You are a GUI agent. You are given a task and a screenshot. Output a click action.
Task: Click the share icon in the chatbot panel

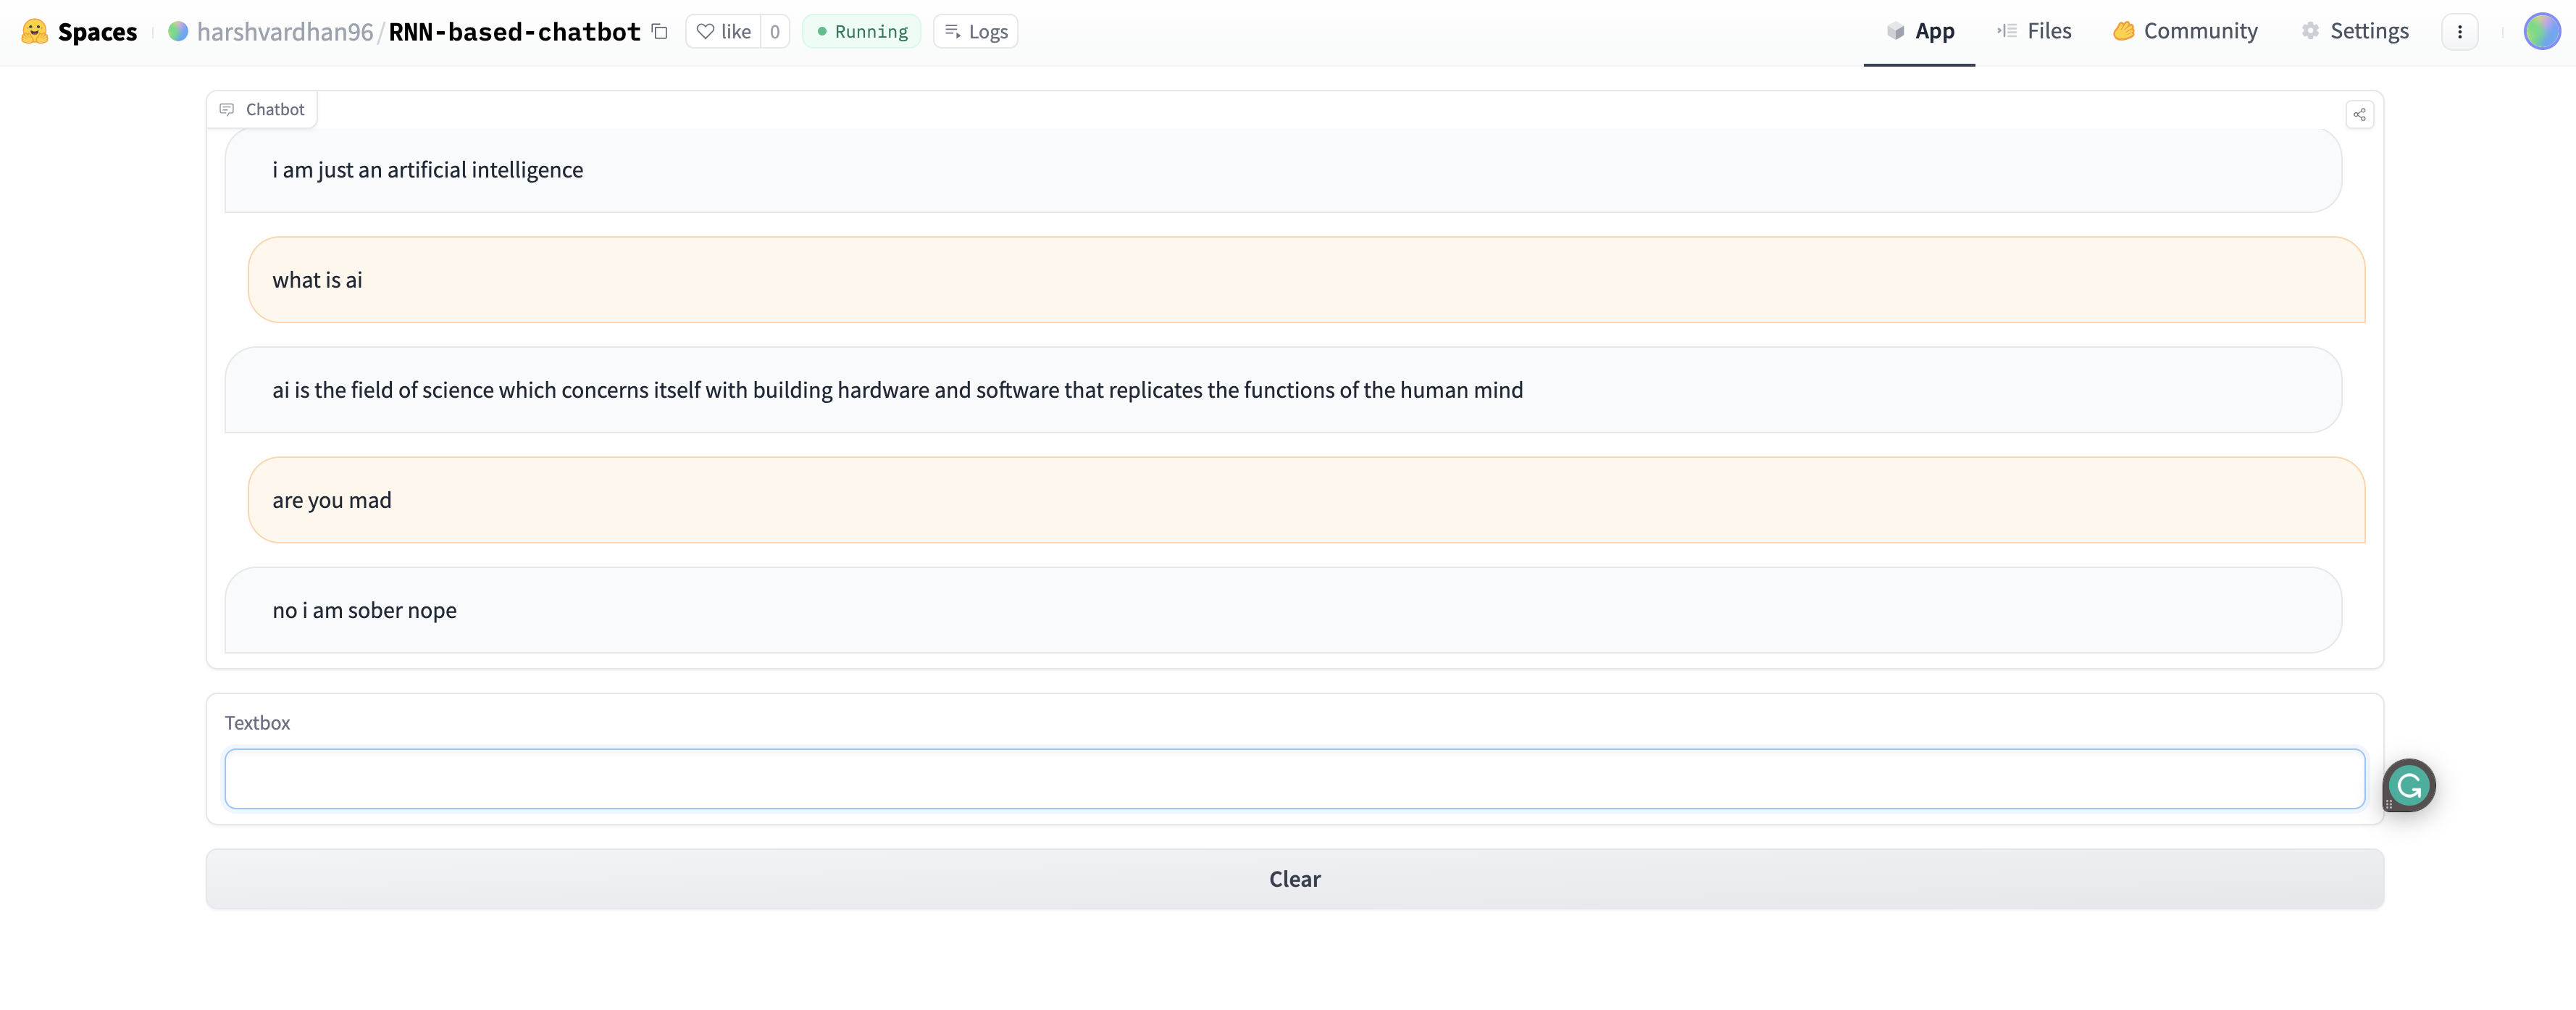coord(2359,114)
